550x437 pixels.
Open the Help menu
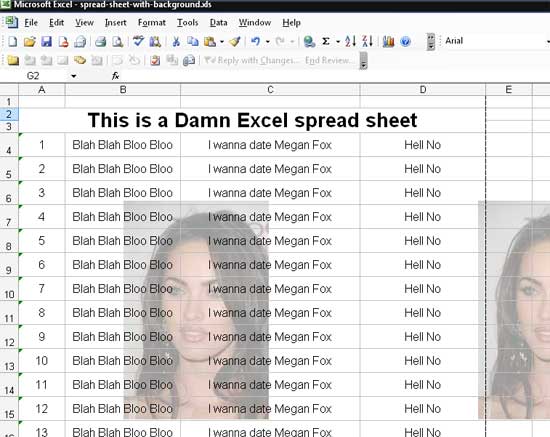(x=291, y=23)
